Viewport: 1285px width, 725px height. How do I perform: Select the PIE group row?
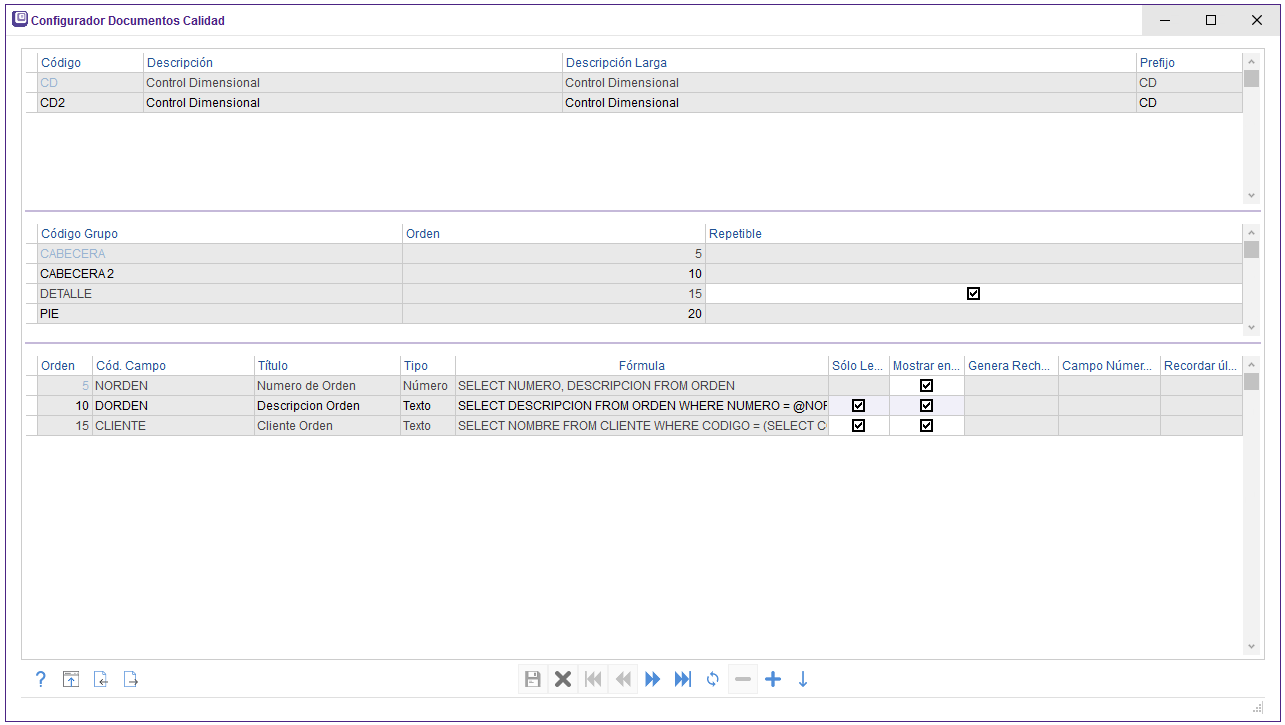(x=220, y=314)
